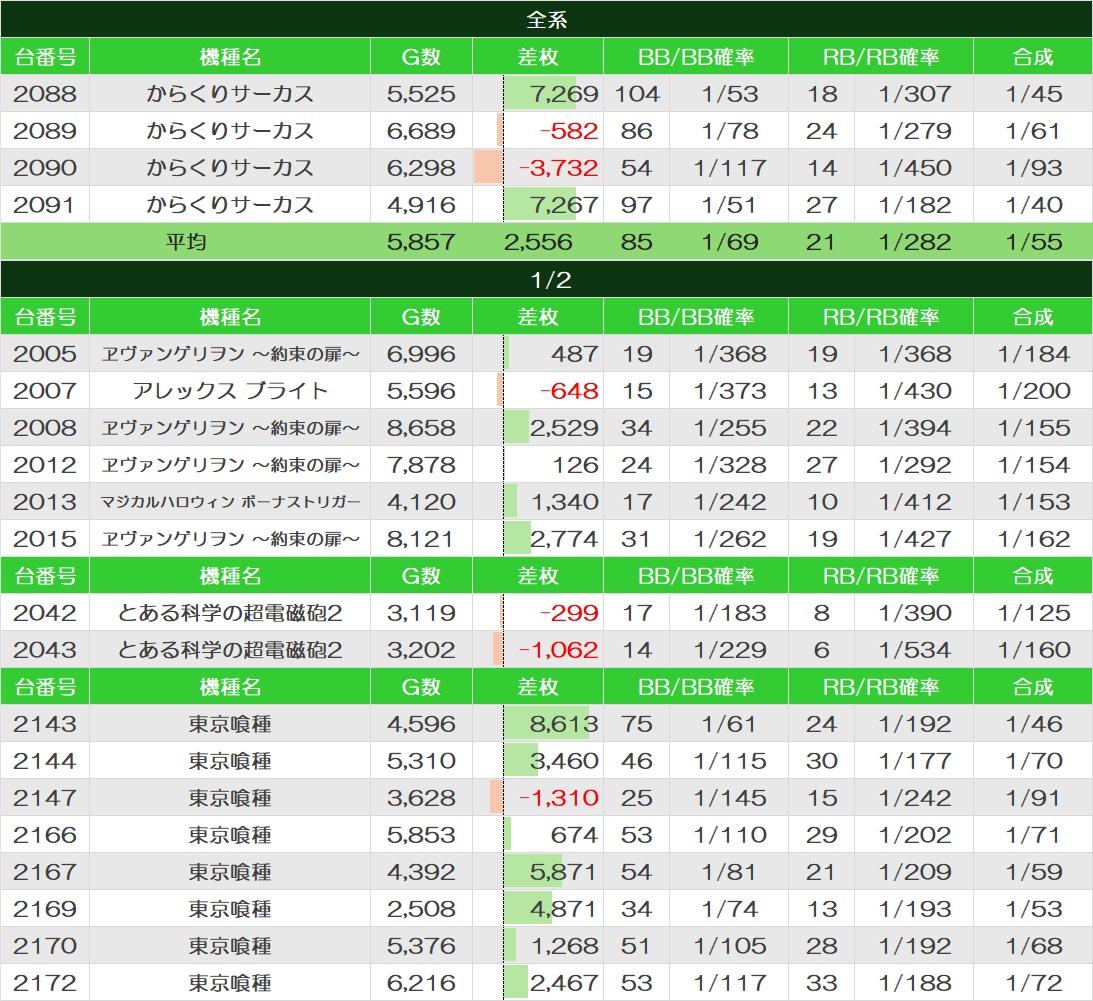Select machine 2043 とある科学の超電磁砲2 name
This screenshot has width=1093, height=1001.
pos(229,649)
